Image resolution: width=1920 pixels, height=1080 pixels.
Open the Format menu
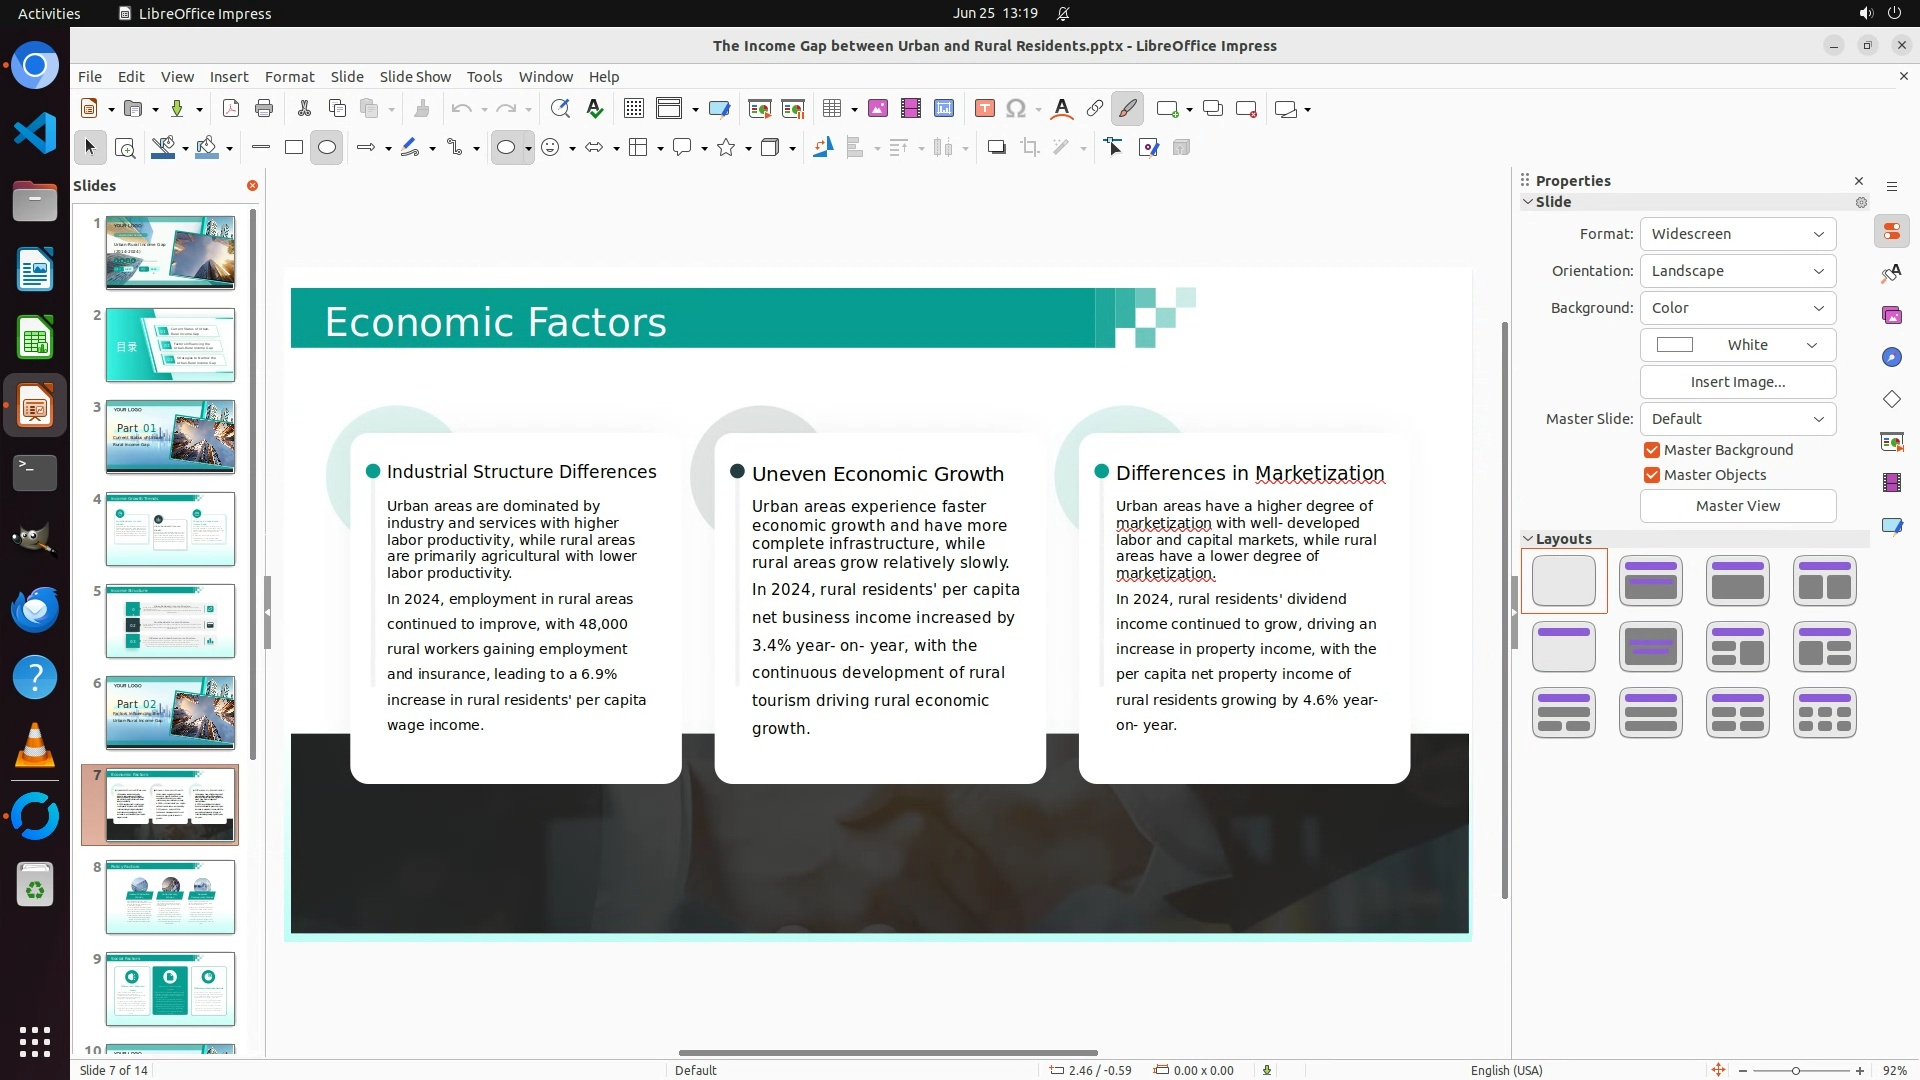click(289, 77)
